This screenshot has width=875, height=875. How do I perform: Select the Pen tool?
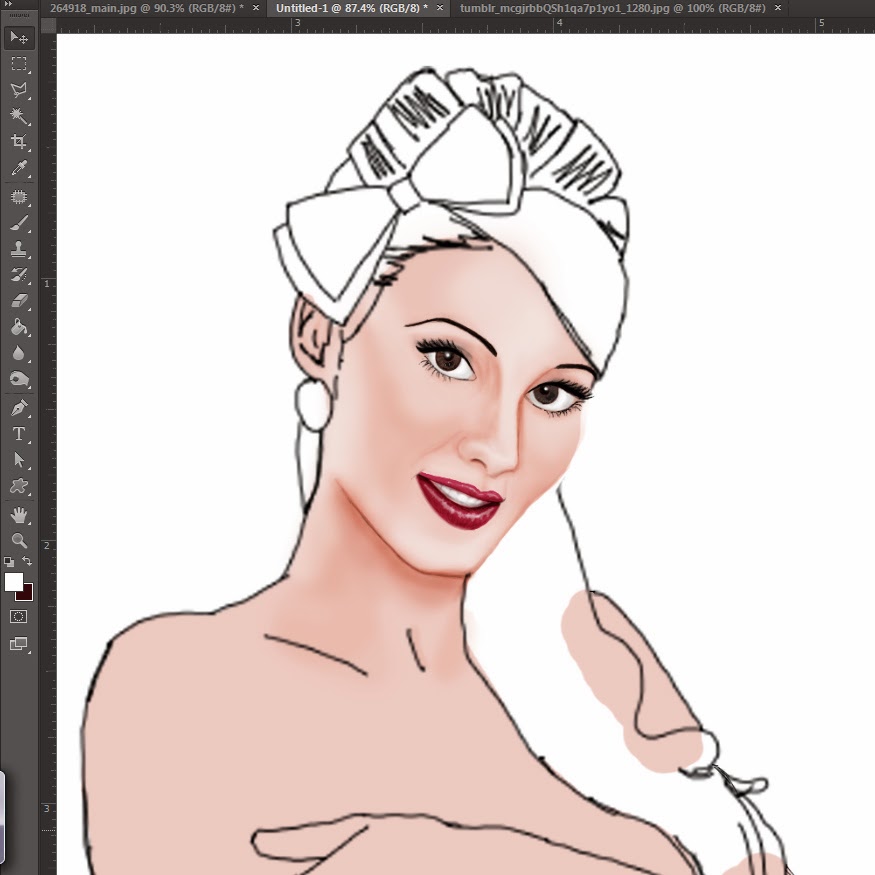click(19, 408)
